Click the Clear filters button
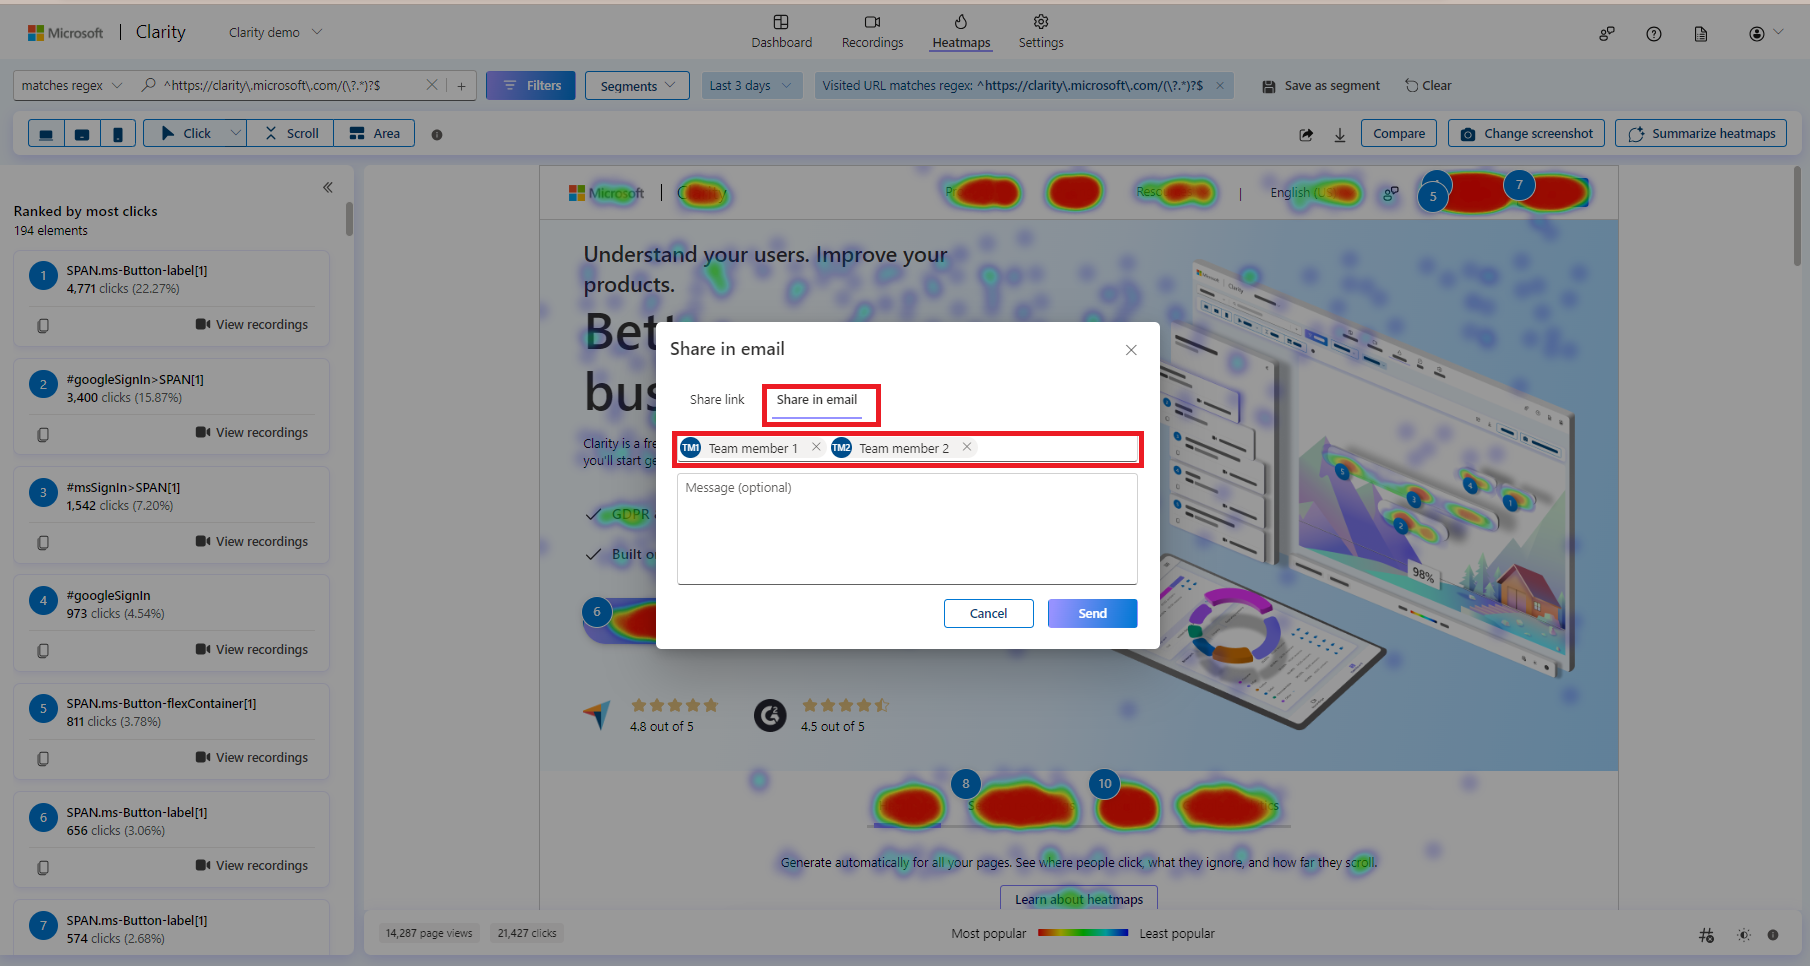The image size is (1810, 966). click(1428, 86)
